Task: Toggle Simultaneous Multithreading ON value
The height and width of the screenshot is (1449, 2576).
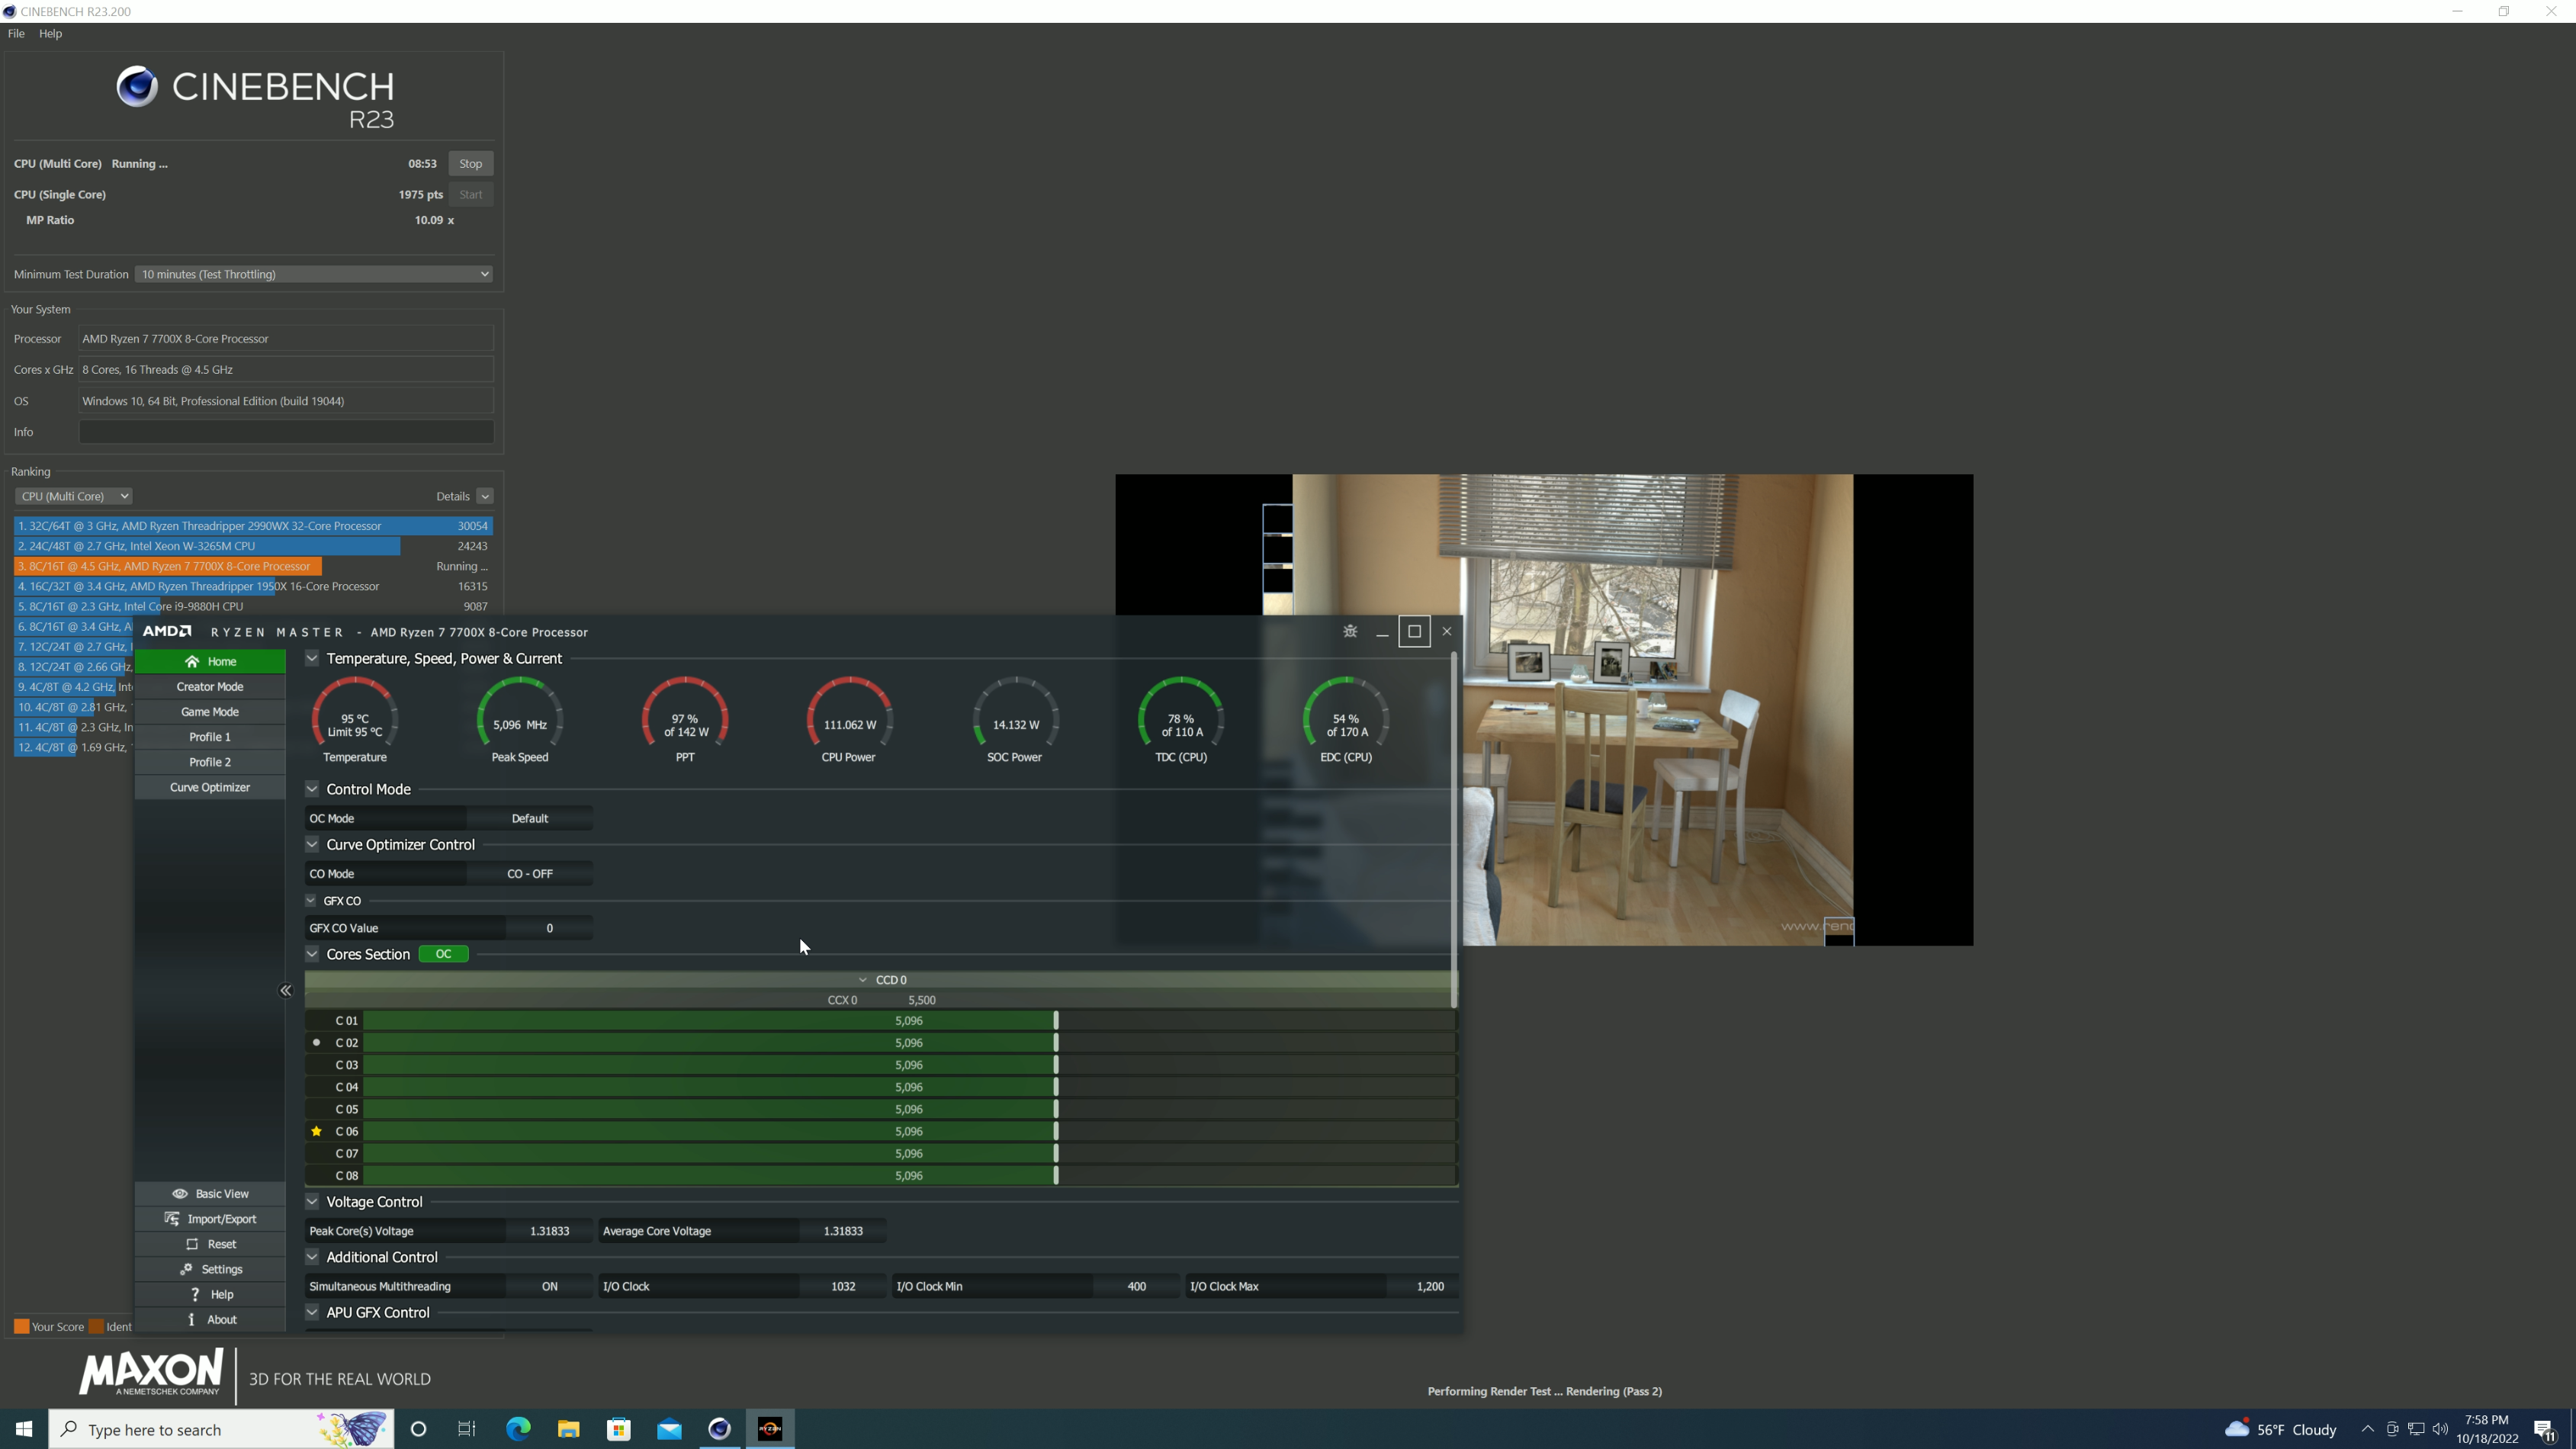Action: (550, 1286)
